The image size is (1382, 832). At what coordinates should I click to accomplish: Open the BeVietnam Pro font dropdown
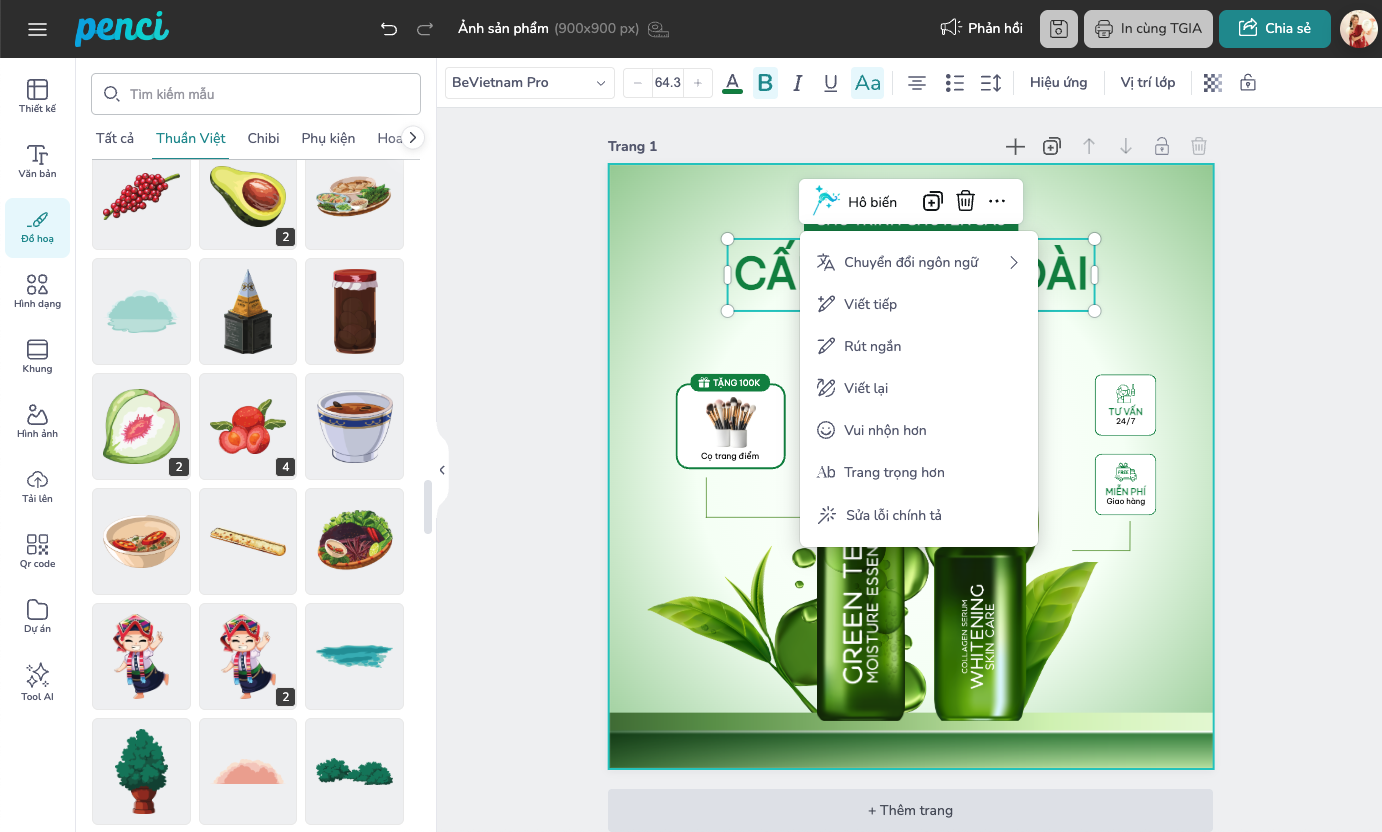[529, 83]
